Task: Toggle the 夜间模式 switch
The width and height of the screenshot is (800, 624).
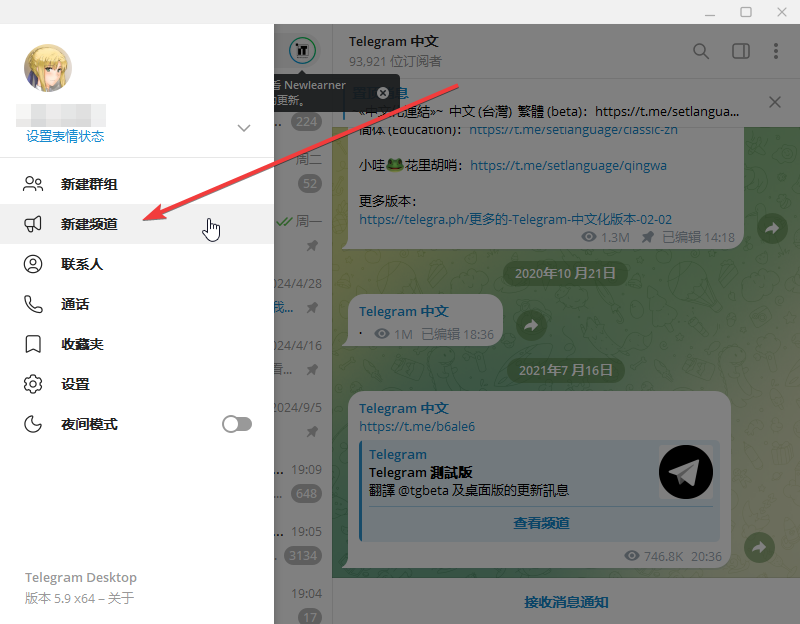Action: tap(237, 424)
